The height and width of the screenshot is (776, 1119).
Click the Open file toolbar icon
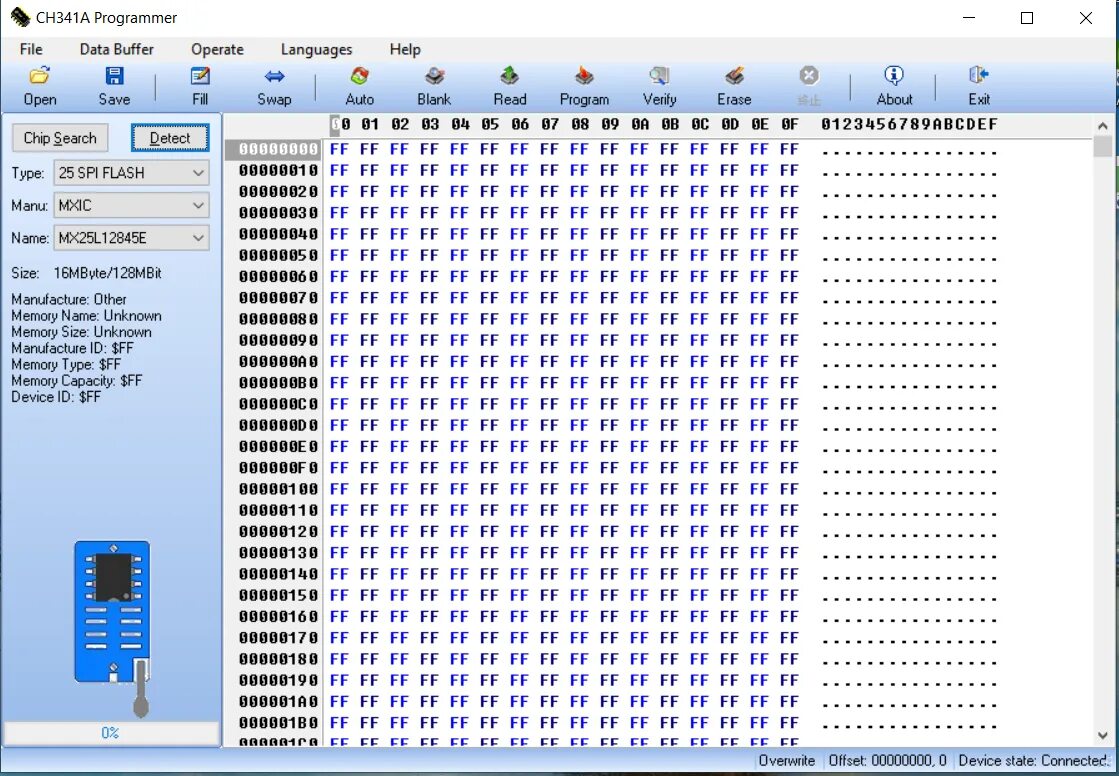click(x=40, y=76)
